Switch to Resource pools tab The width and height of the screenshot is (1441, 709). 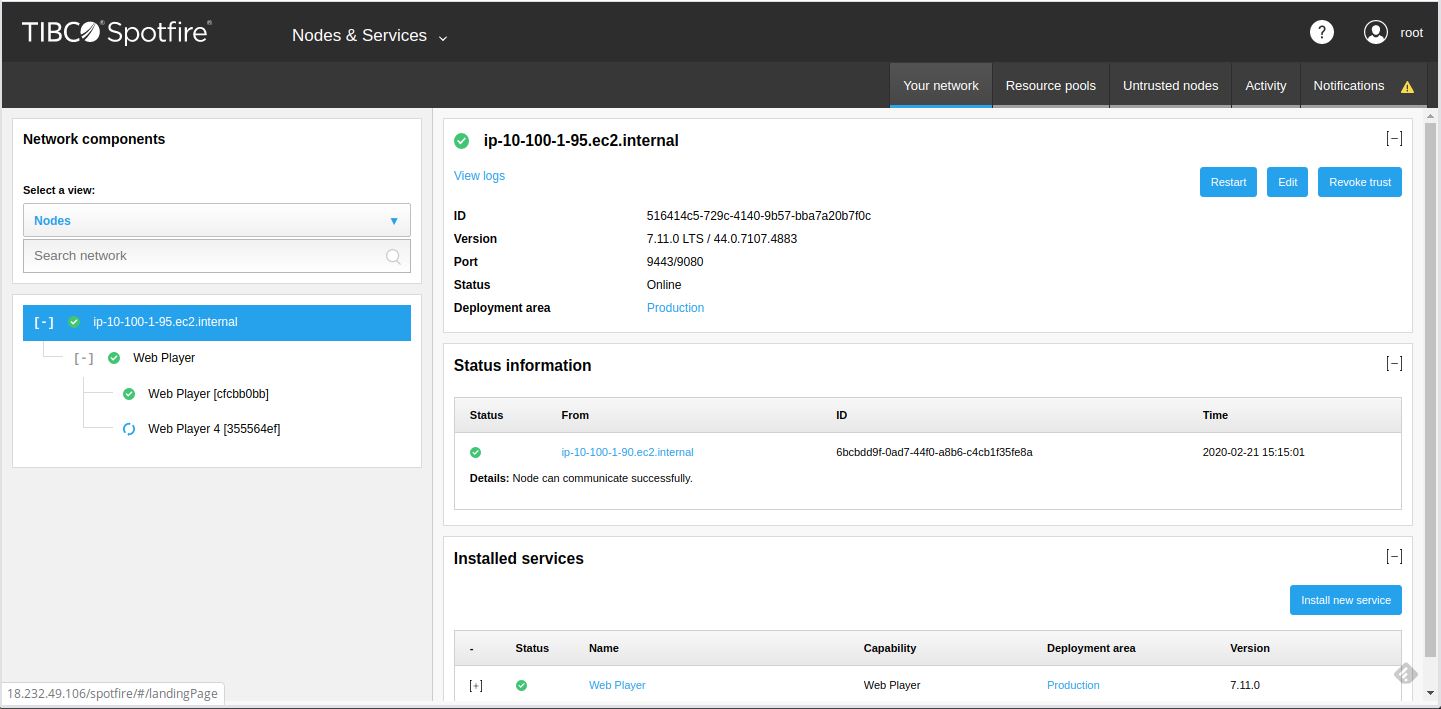(1051, 86)
